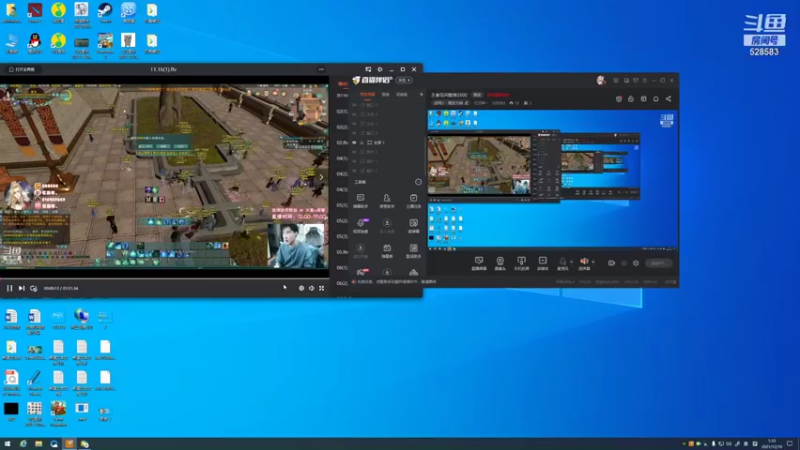Open the notification center in the taskbar
The image size is (800, 450).
click(790, 444)
